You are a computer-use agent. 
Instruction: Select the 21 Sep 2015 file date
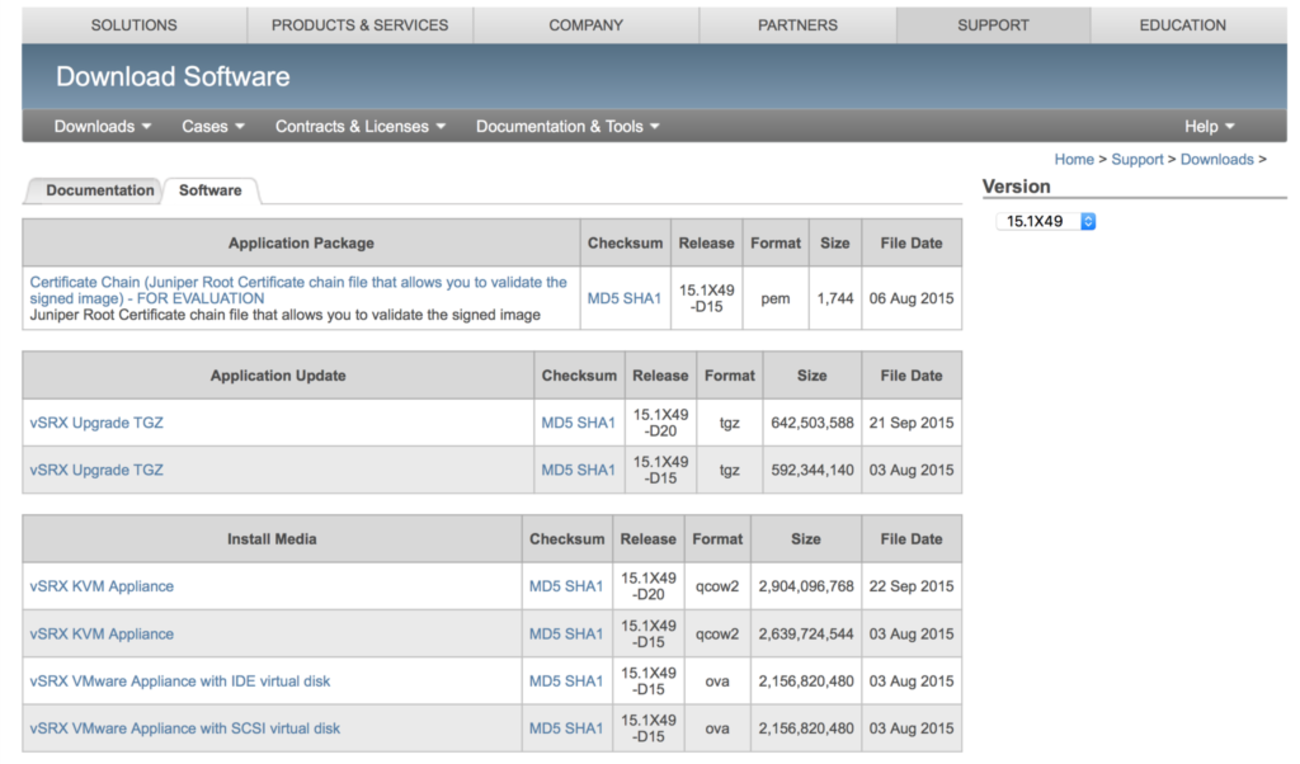point(911,423)
